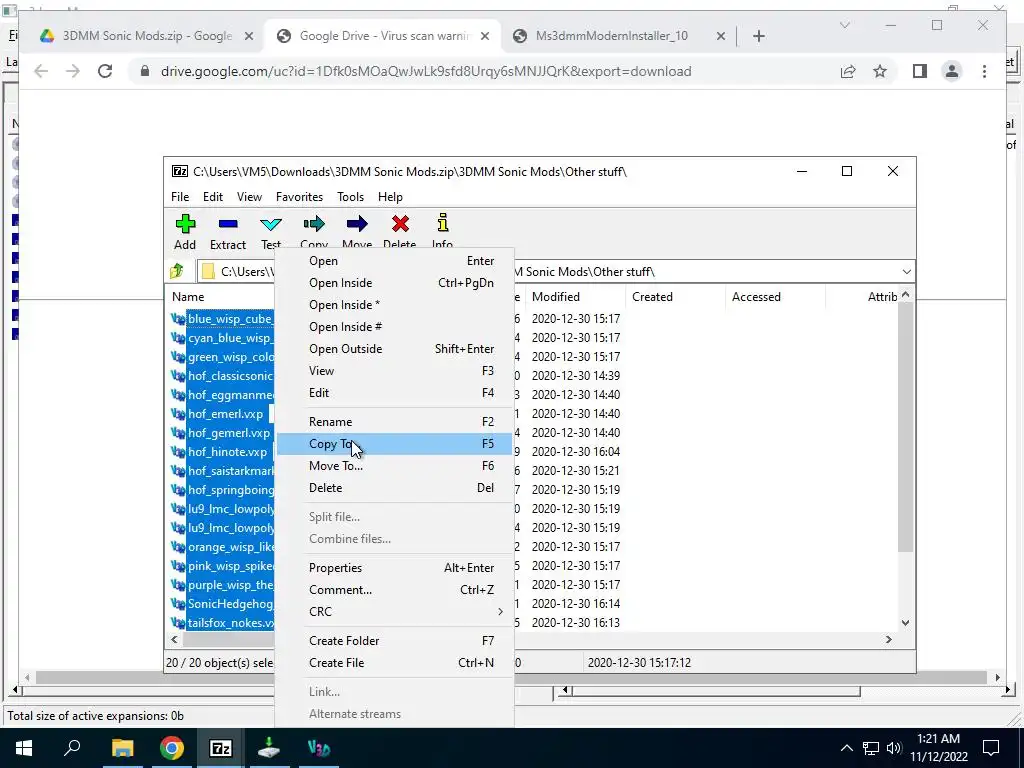Open the Windows Start menu

[x=24, y=748]
